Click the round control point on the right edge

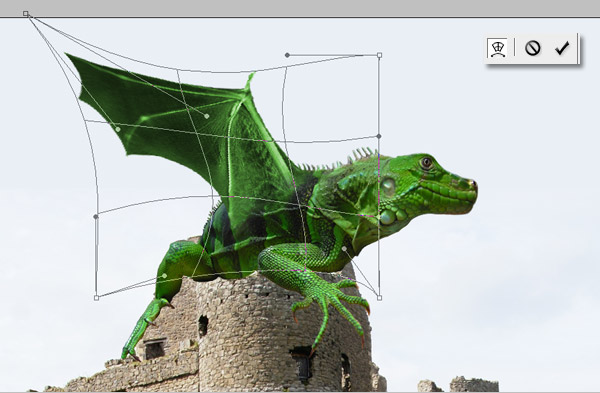379,136
